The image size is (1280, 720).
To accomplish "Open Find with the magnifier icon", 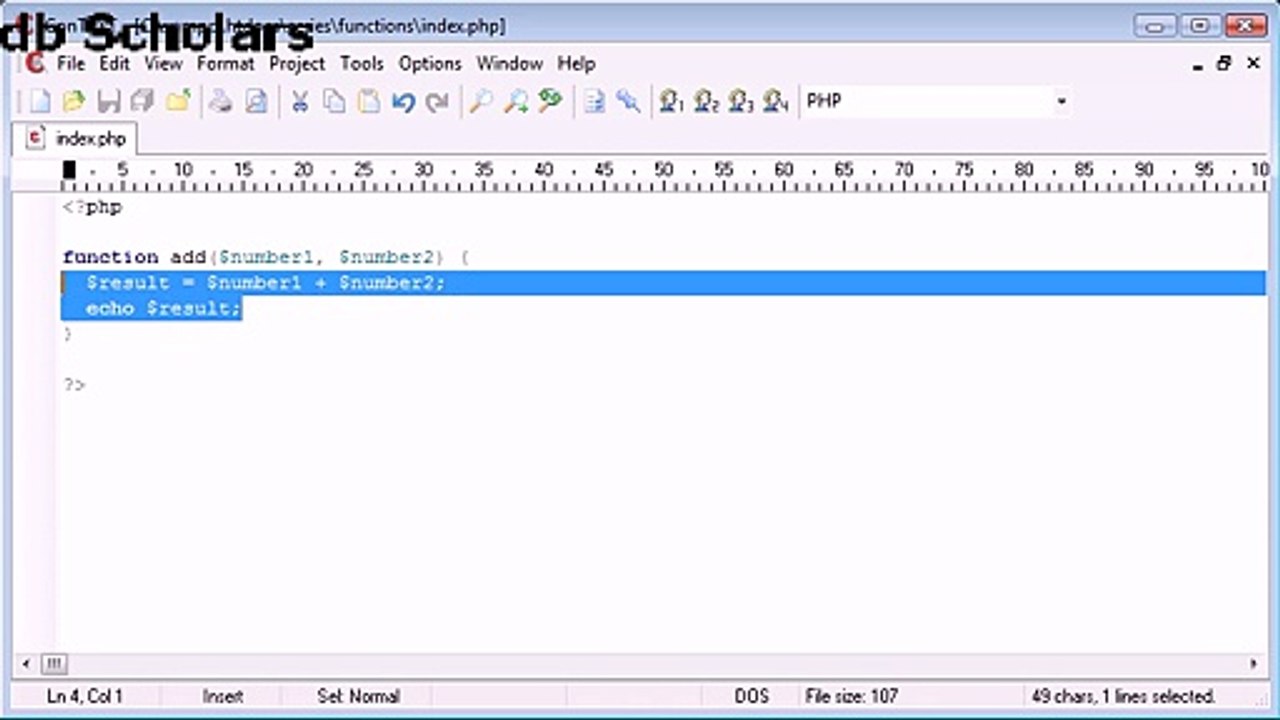I will (x=481, y=101).
